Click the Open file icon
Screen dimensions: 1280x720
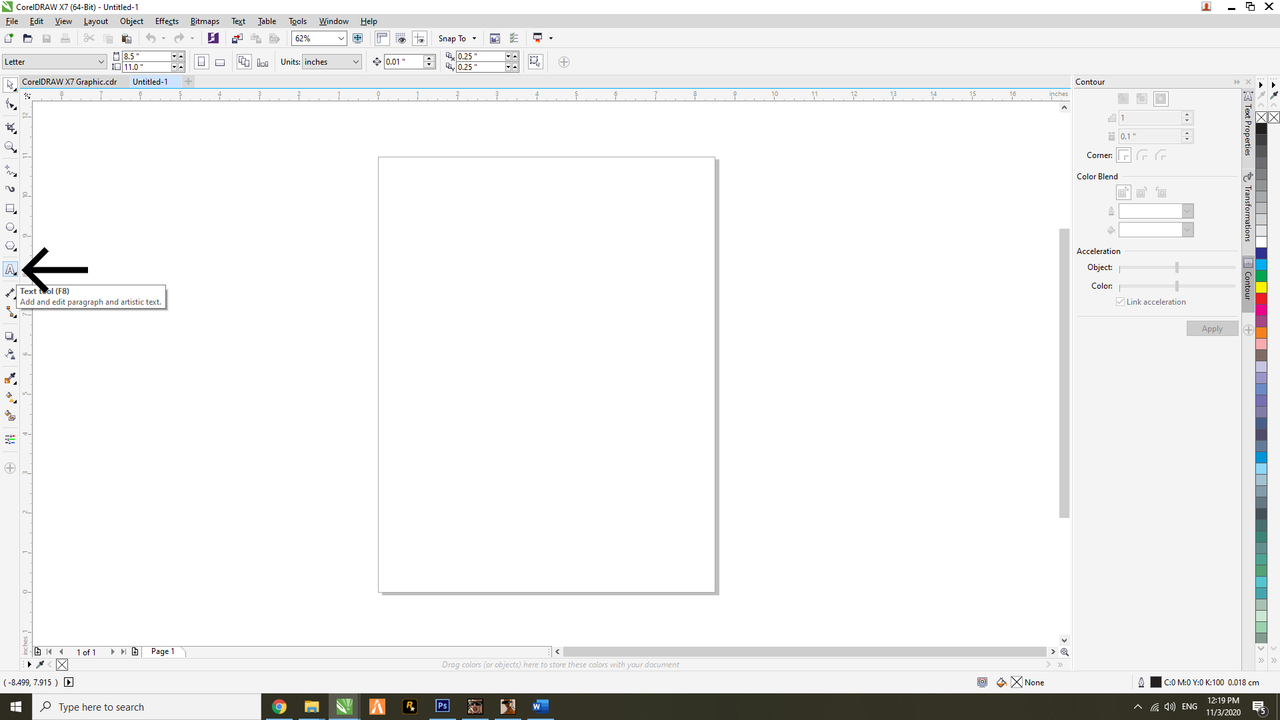[28, 38]
